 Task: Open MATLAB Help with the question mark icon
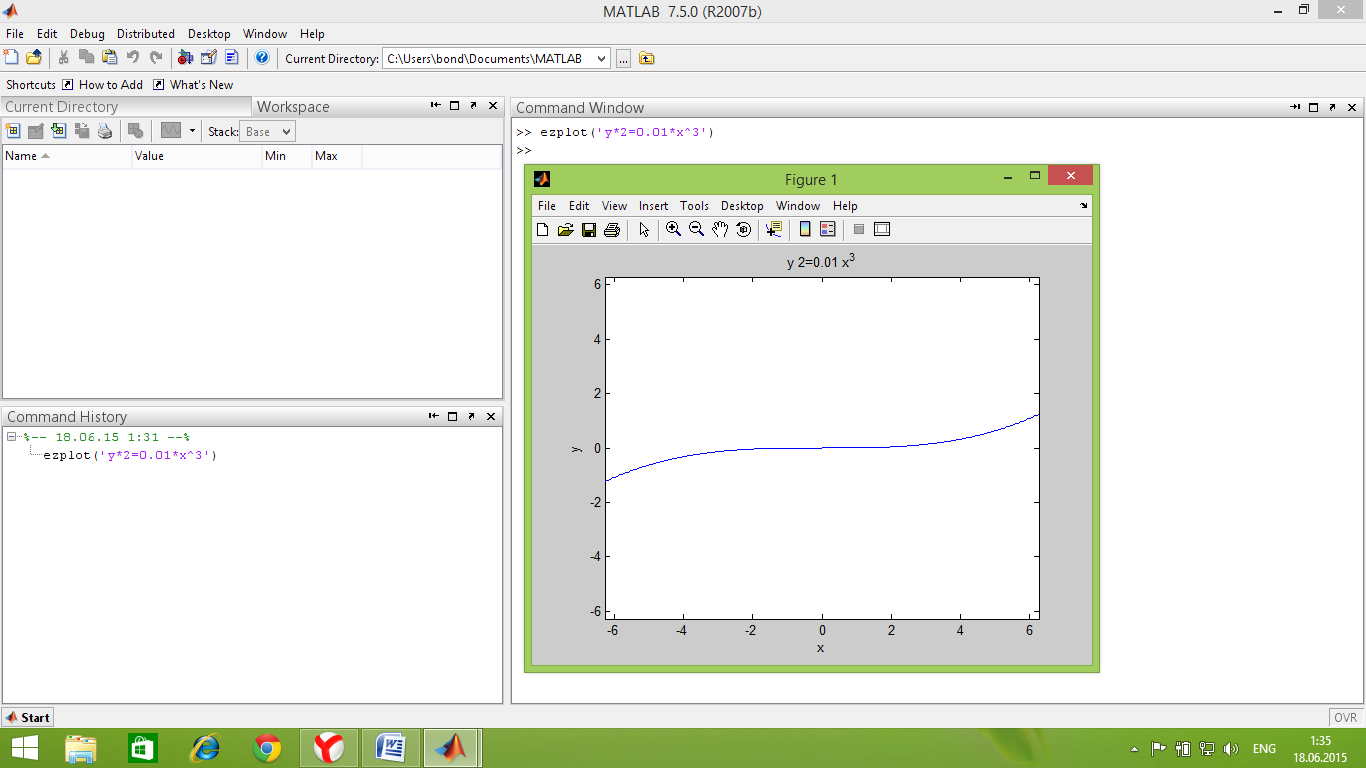tap(262, 58)
